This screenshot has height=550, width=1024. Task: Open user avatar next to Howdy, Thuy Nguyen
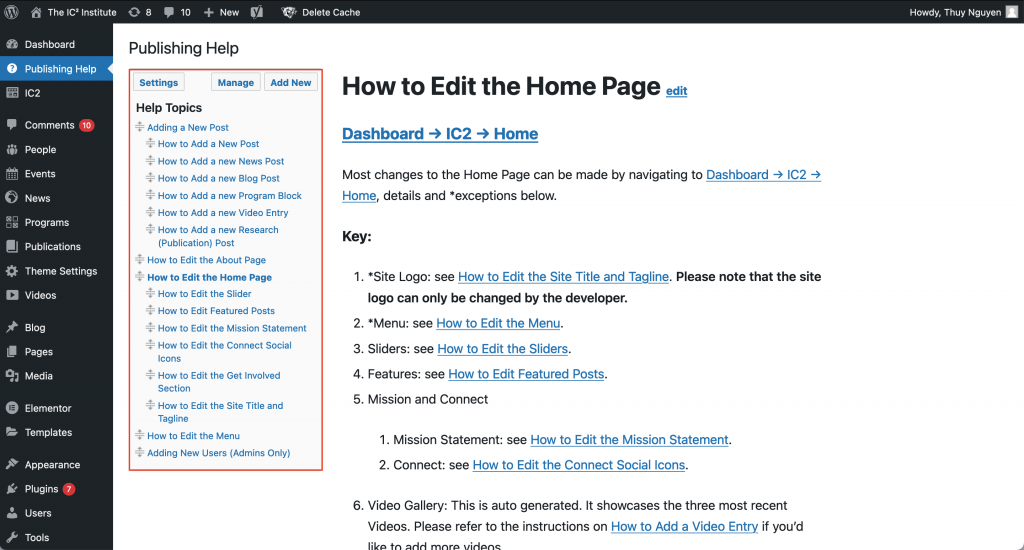coord(1012,12)
